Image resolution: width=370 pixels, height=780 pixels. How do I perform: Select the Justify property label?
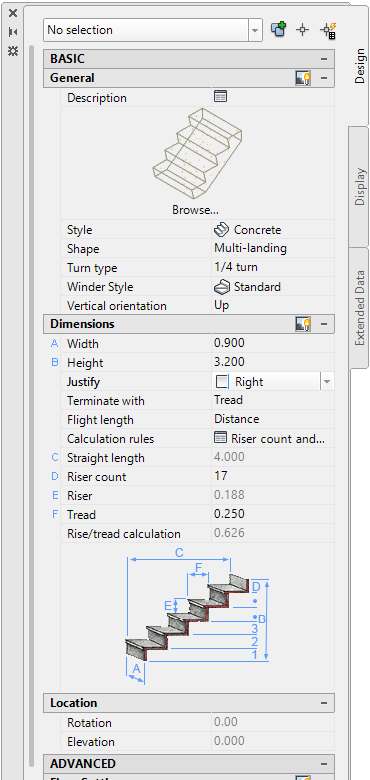click(83, 382)
